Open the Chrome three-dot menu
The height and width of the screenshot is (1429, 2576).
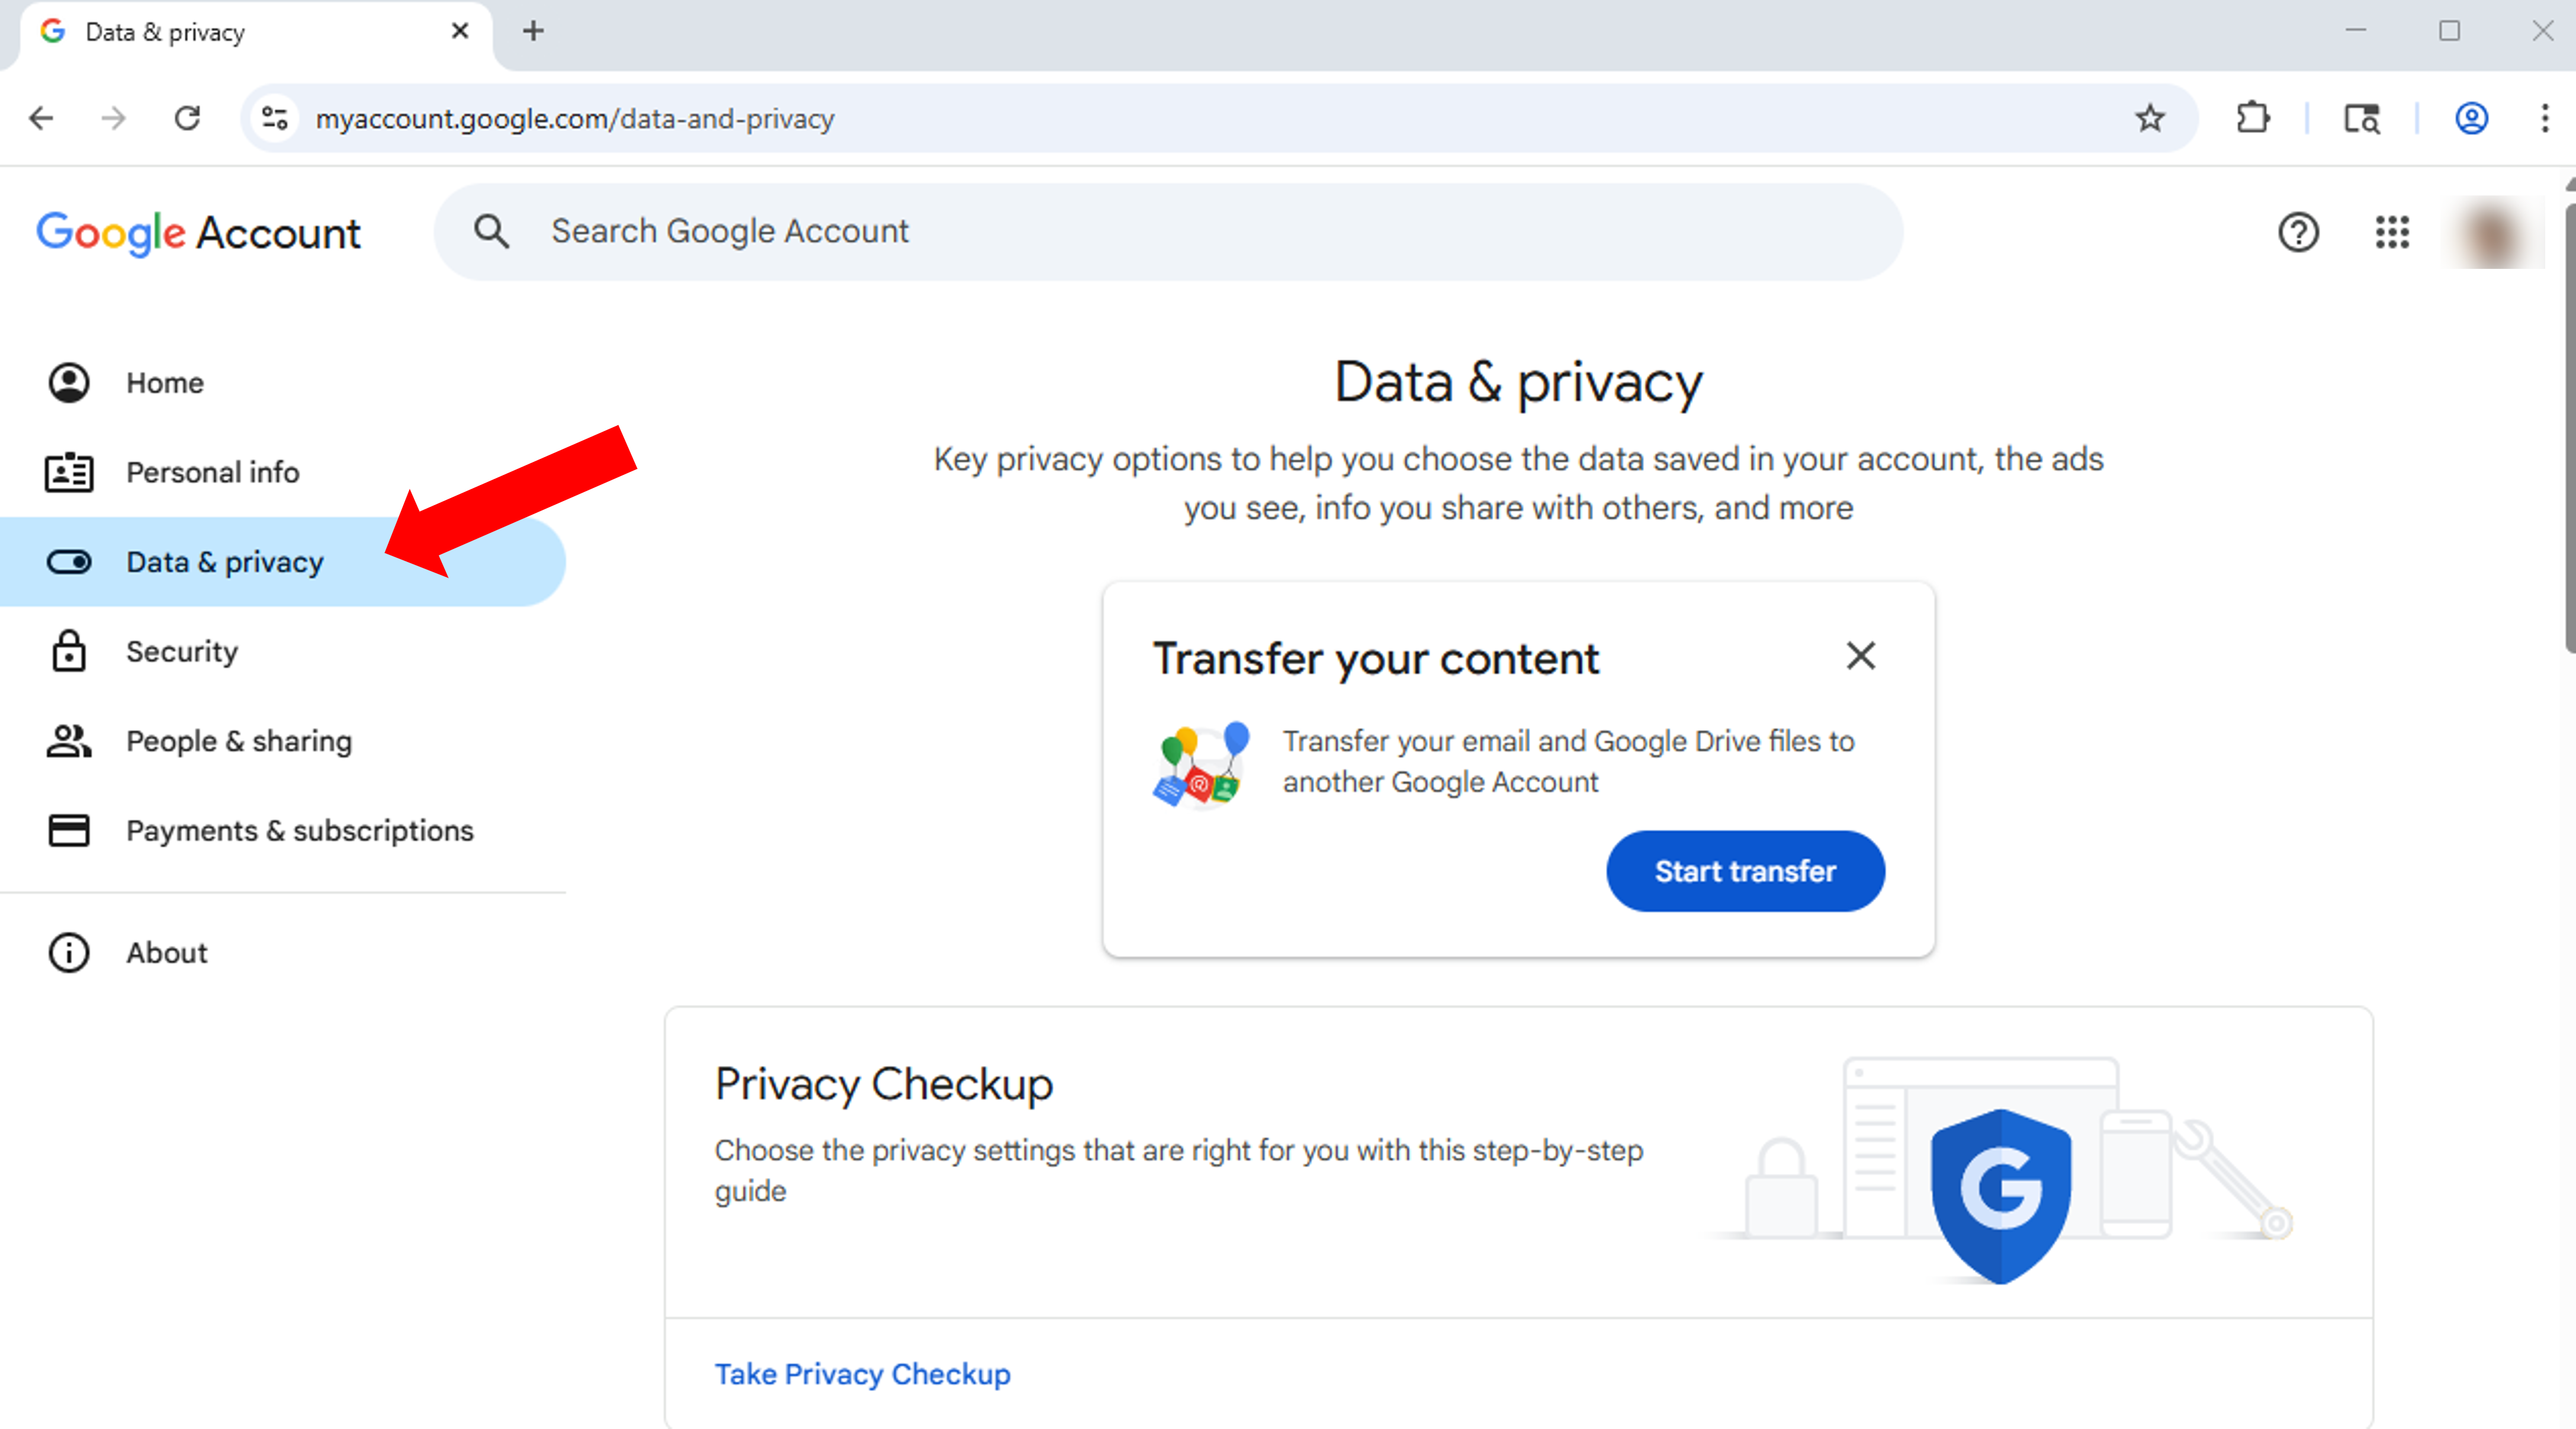(x=2545, y=118)
